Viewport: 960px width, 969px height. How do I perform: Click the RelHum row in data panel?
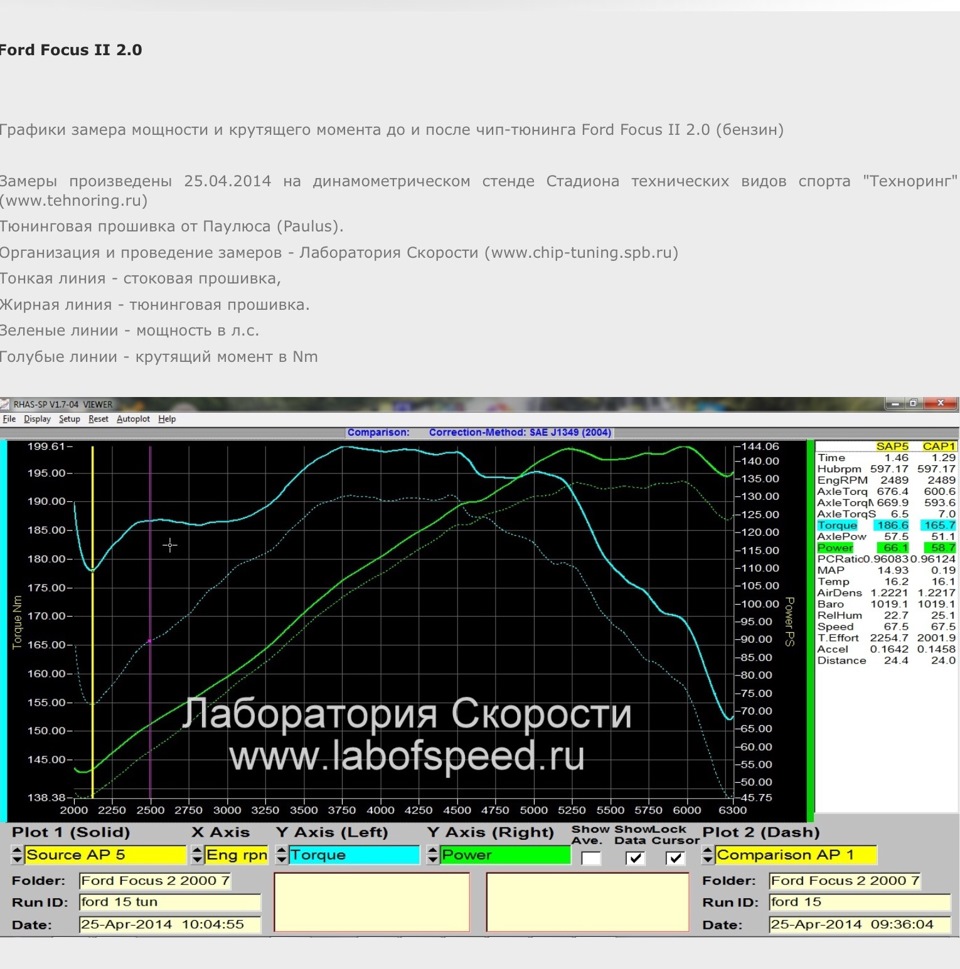point(886,616)
